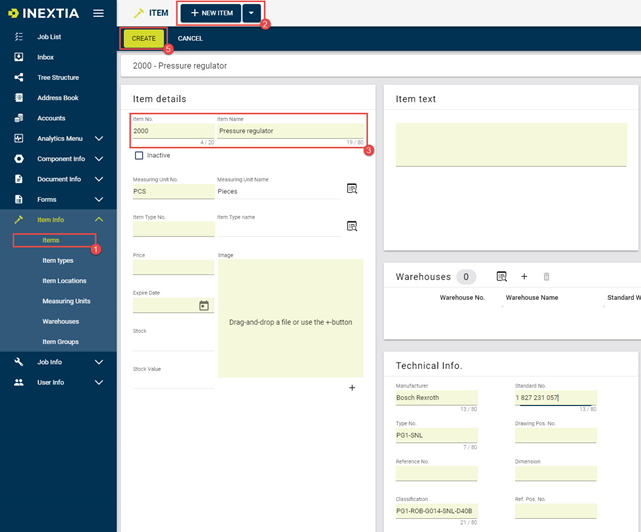Click the plus icon below Image area
Image resolution: width=641 pixels, height=532 pixels.
(x=352, y=388)
